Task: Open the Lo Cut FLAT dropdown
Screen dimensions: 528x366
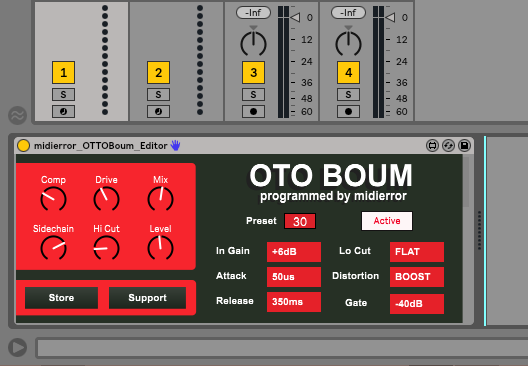Action: (417, 252)
